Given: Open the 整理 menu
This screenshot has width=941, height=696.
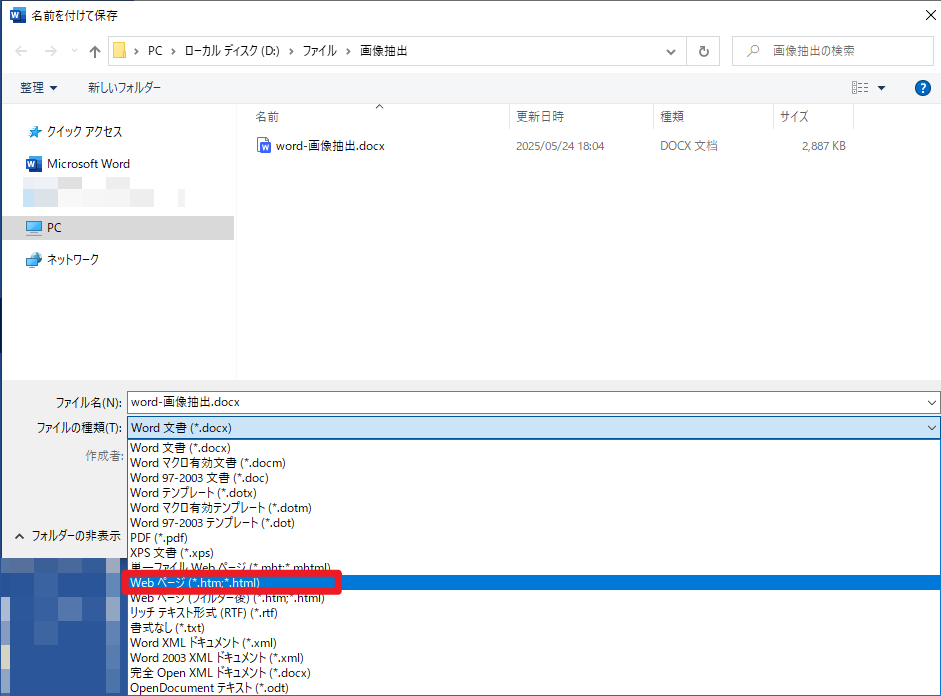Looking at the screenshot, I should tap(38, 88).
